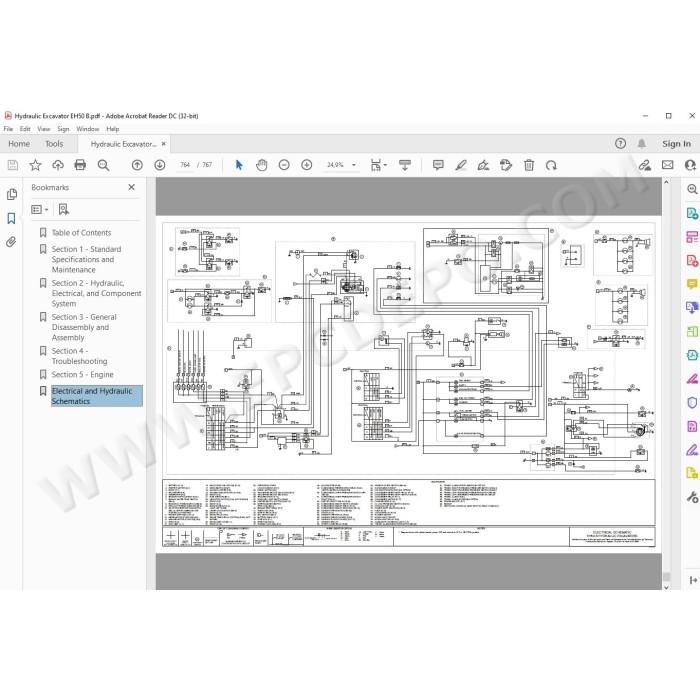Image resolution: width=700 pixels, height=700 pixels.
Task: Click the current page number field
Action: pos(185,165)
